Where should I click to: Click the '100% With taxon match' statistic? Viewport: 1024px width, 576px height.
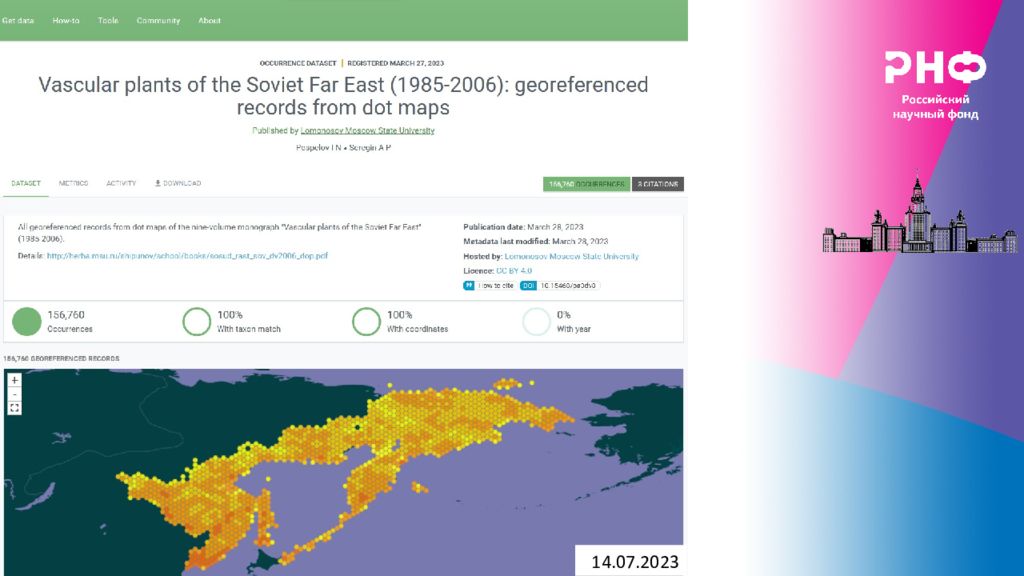232,321
